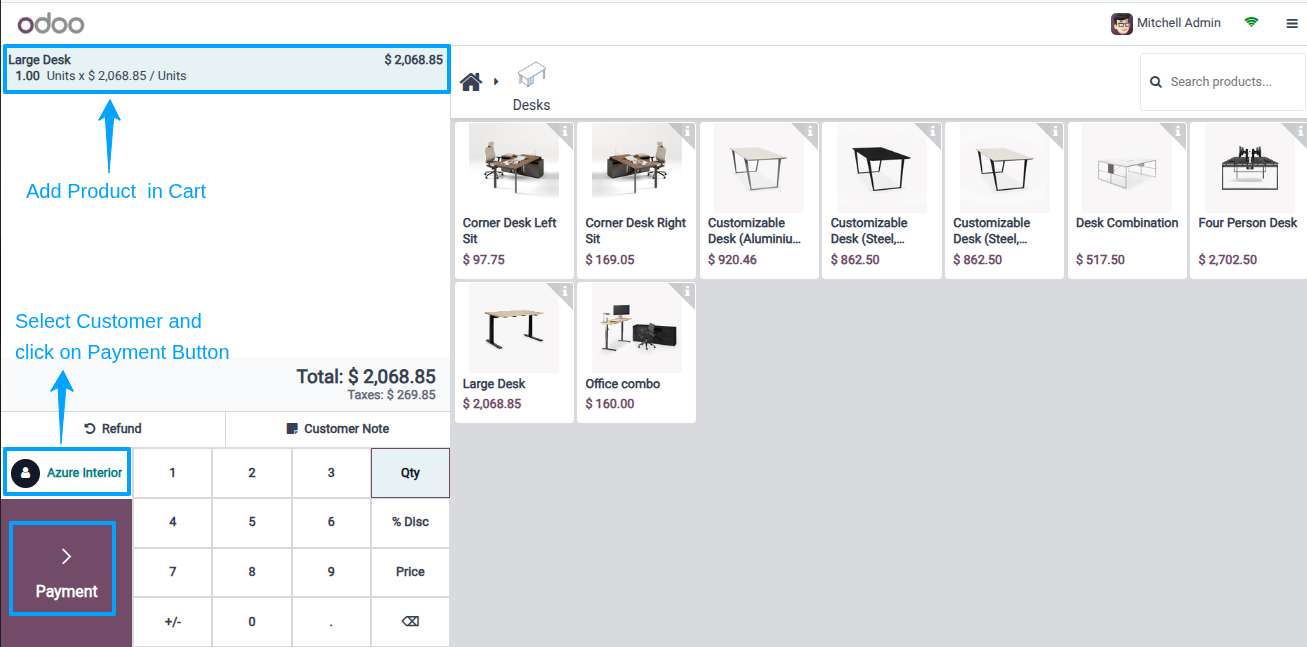Activate the Qty mode button
Viewport: 1307px width, 647px height.
tap(410, 473)
